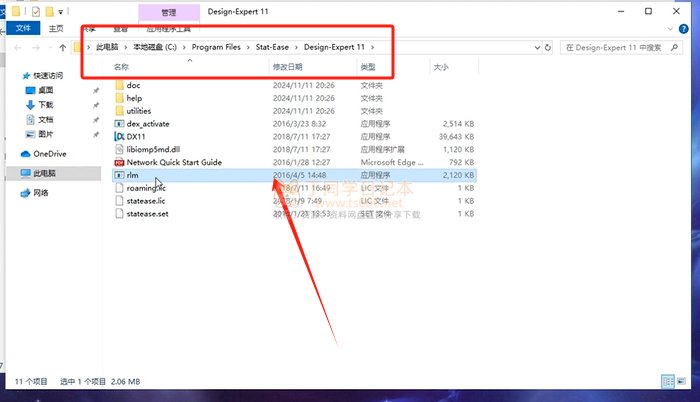Click the Up directory arrow in navigation bar
Viewport: 700px width, 402px height.
(64, 47)
